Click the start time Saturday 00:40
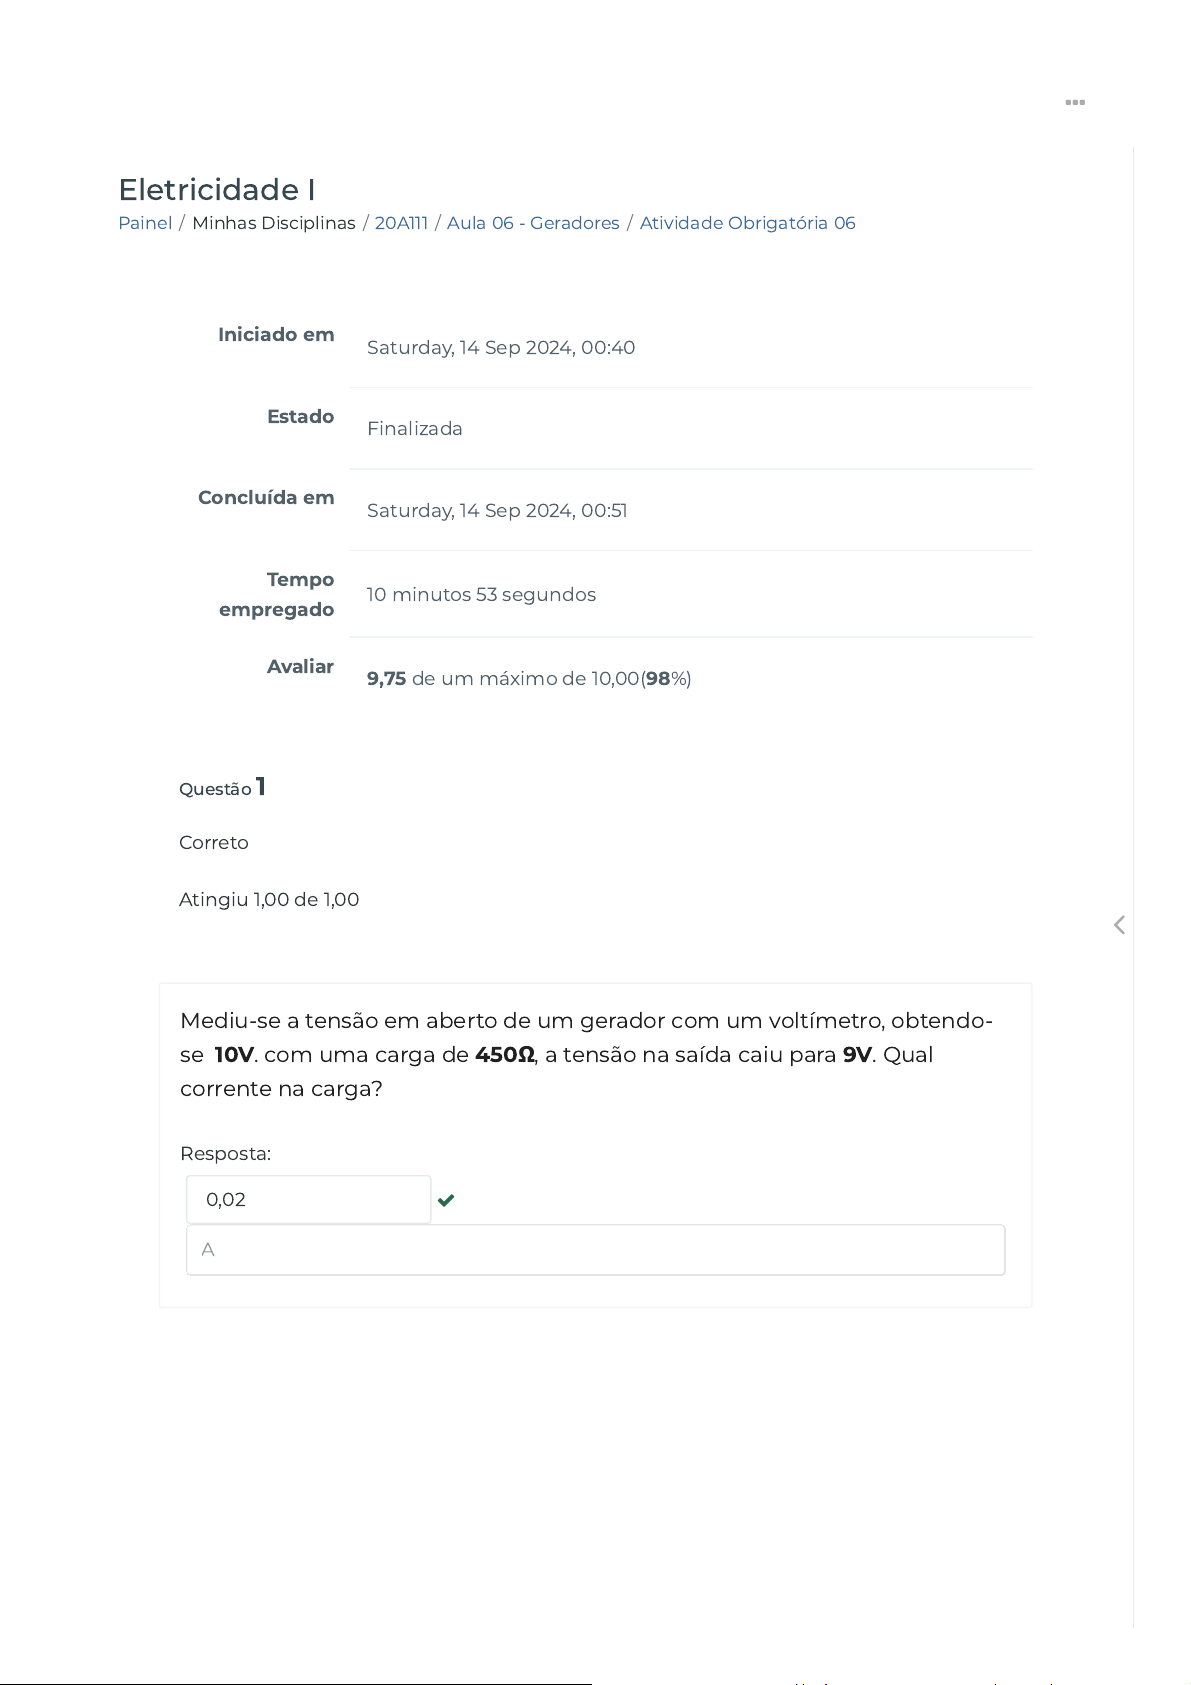Viewport: 1191px width, 1685px height. coord(500,348)
